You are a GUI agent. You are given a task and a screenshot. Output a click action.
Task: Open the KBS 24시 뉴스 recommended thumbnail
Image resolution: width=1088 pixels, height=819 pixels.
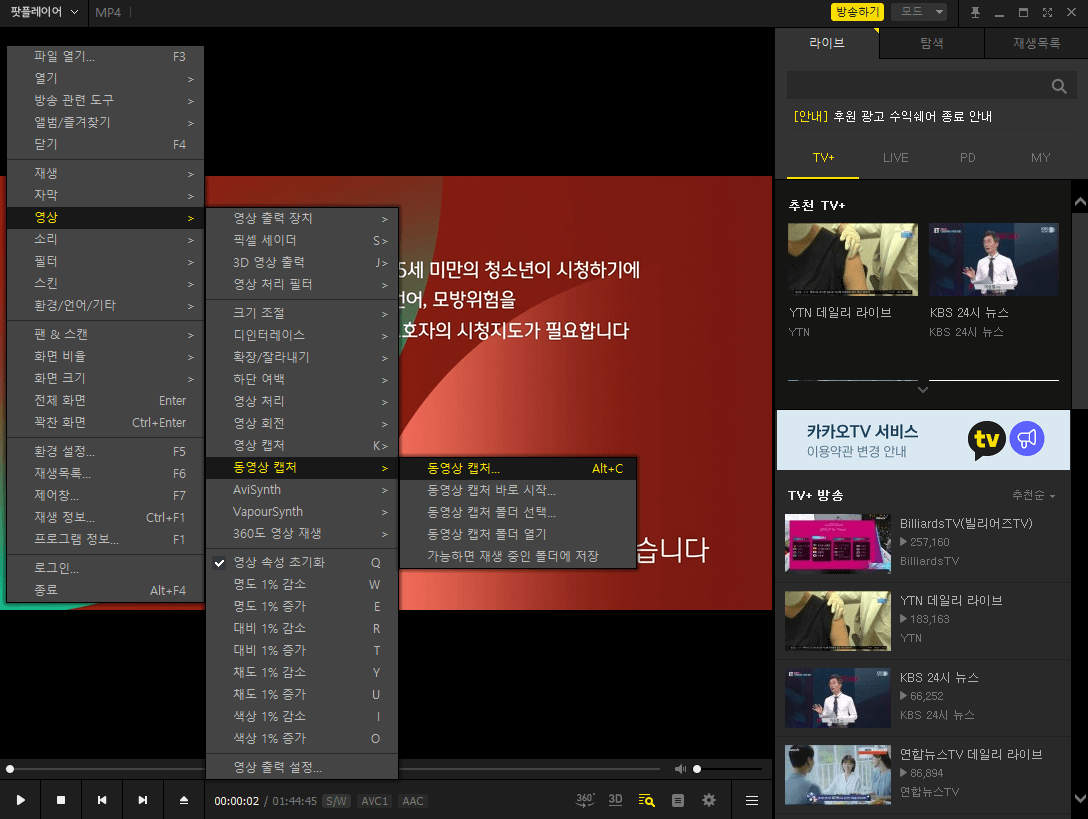click(x=994, y=260)
